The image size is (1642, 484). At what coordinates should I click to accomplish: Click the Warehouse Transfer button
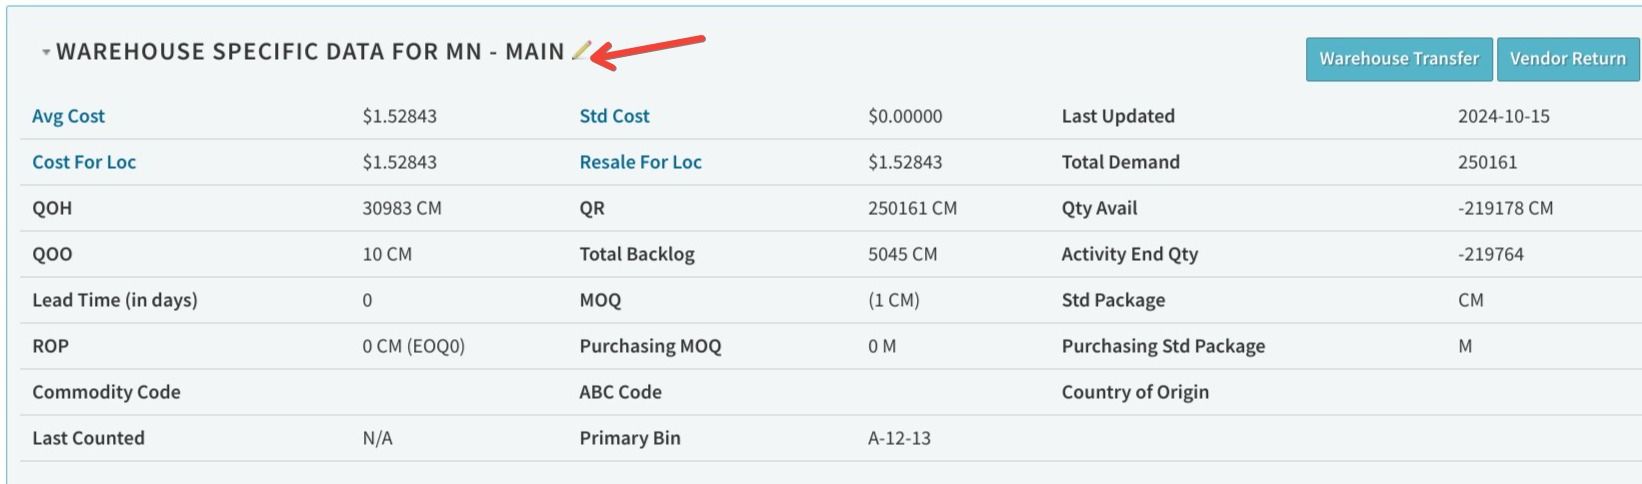pyautogui.click(x=1398, y=59)
